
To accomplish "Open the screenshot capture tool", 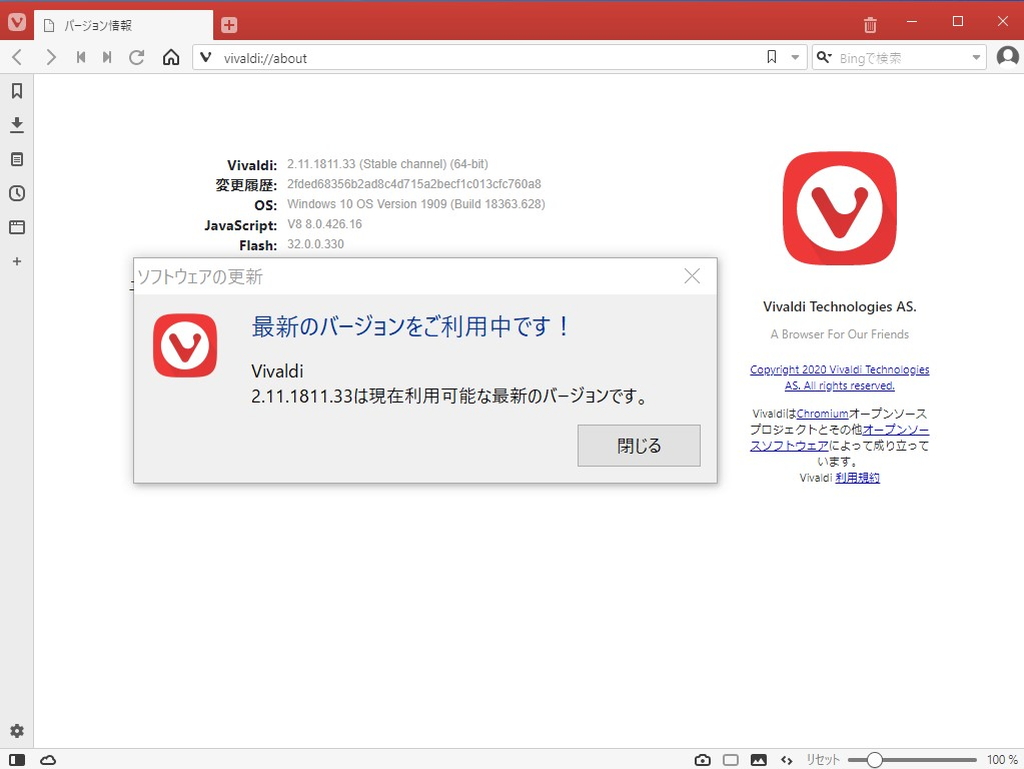I will (x=702, y=760).
